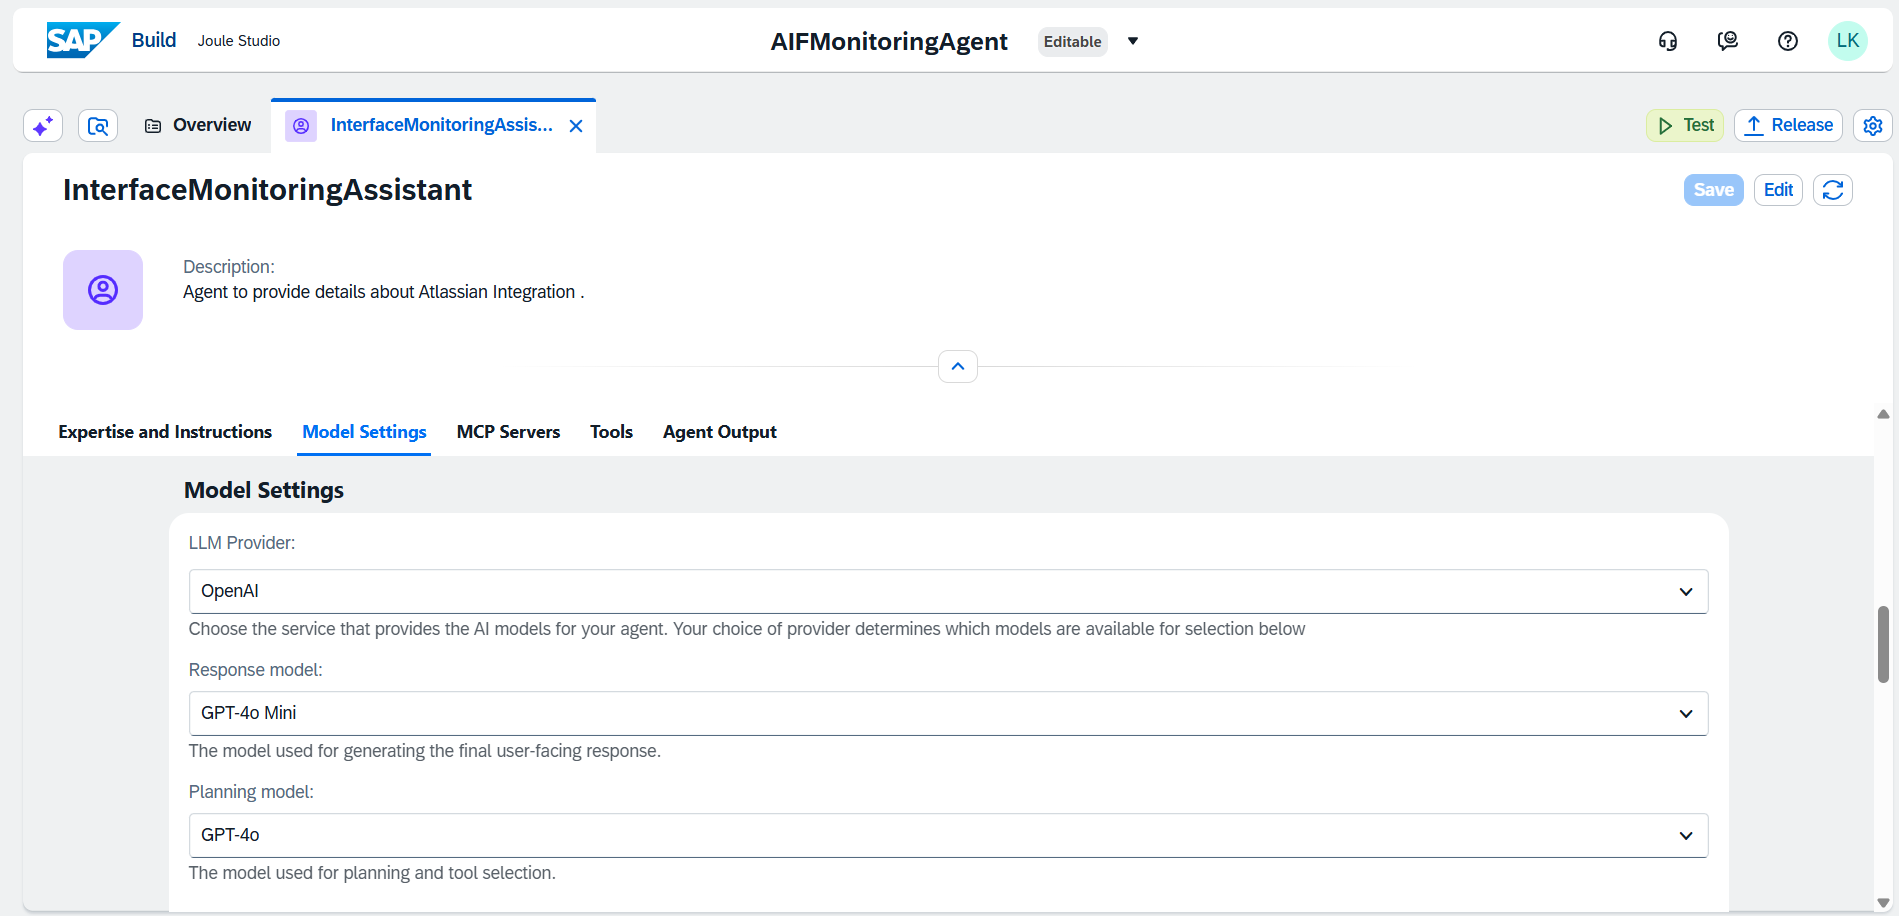
Task: Click the Save button
Action: (1714, 190)
